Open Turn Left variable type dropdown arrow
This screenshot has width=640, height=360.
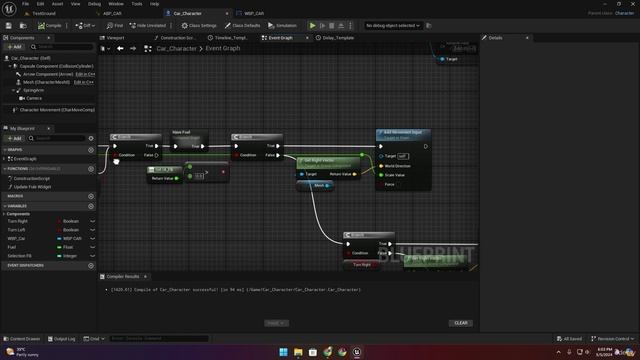coord(93,230)
